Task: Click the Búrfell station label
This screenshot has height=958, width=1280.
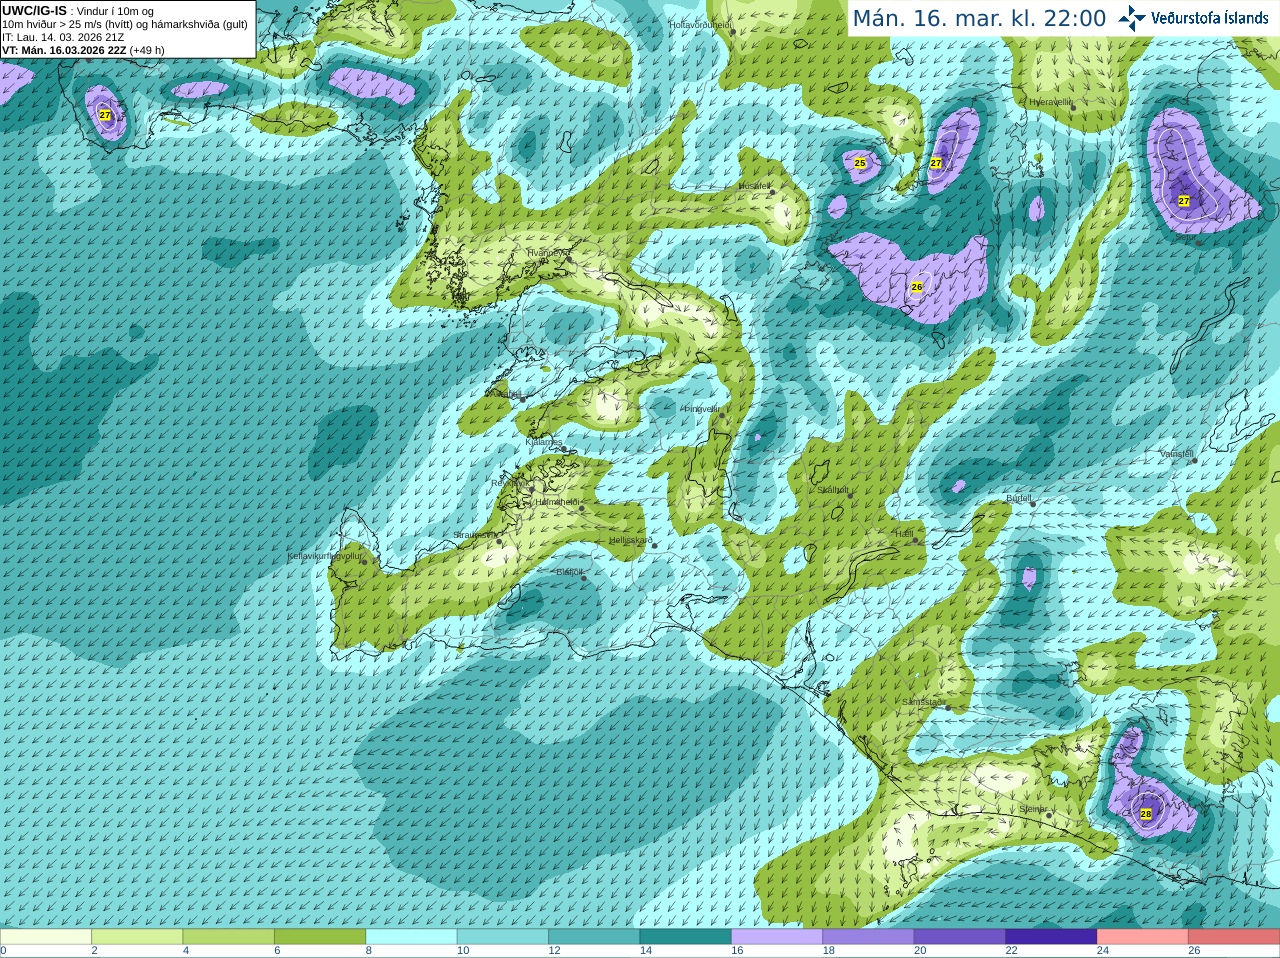Action: [x=1019, y=498]
